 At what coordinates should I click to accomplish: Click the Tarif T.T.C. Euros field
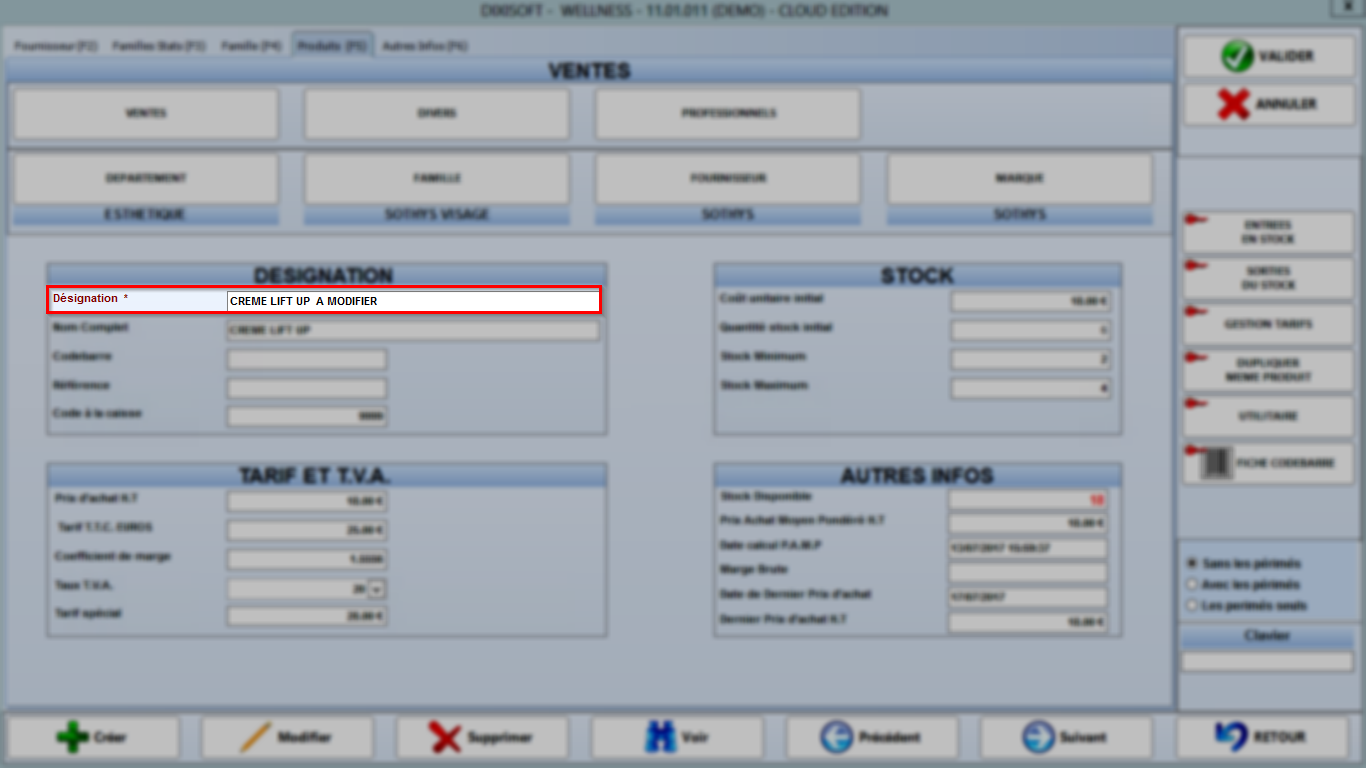coord(307,531)
